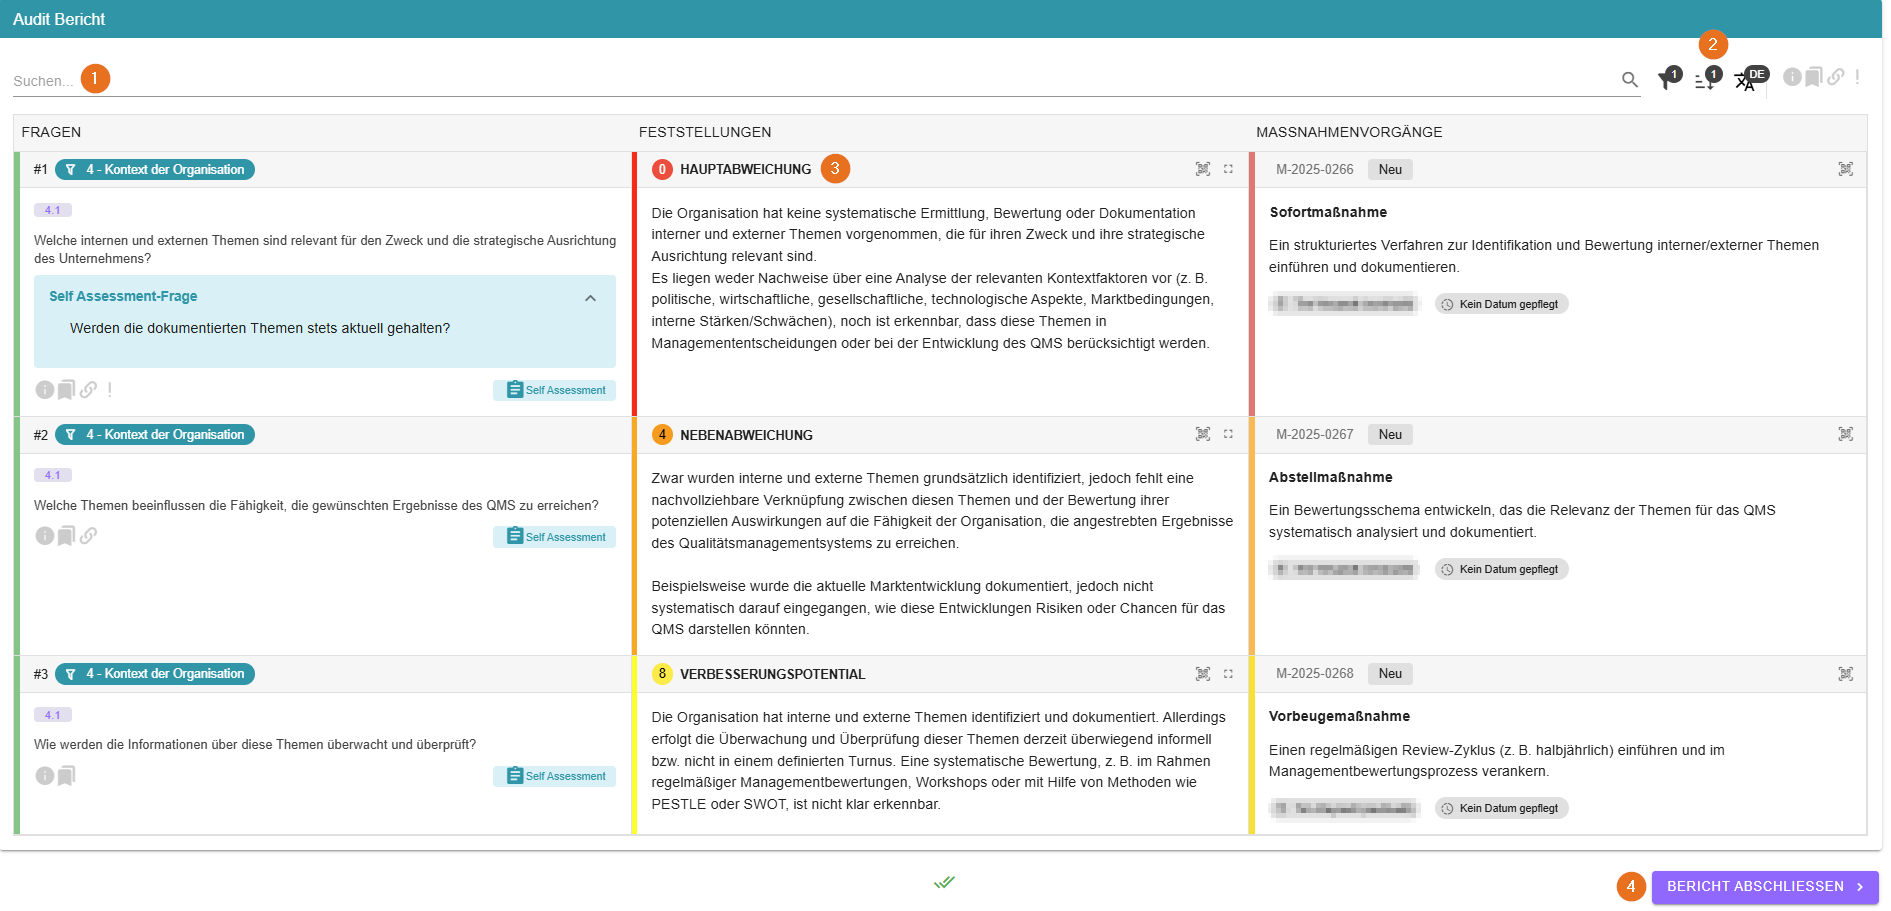Click the link icon under question #2

[x=89, y=536]
